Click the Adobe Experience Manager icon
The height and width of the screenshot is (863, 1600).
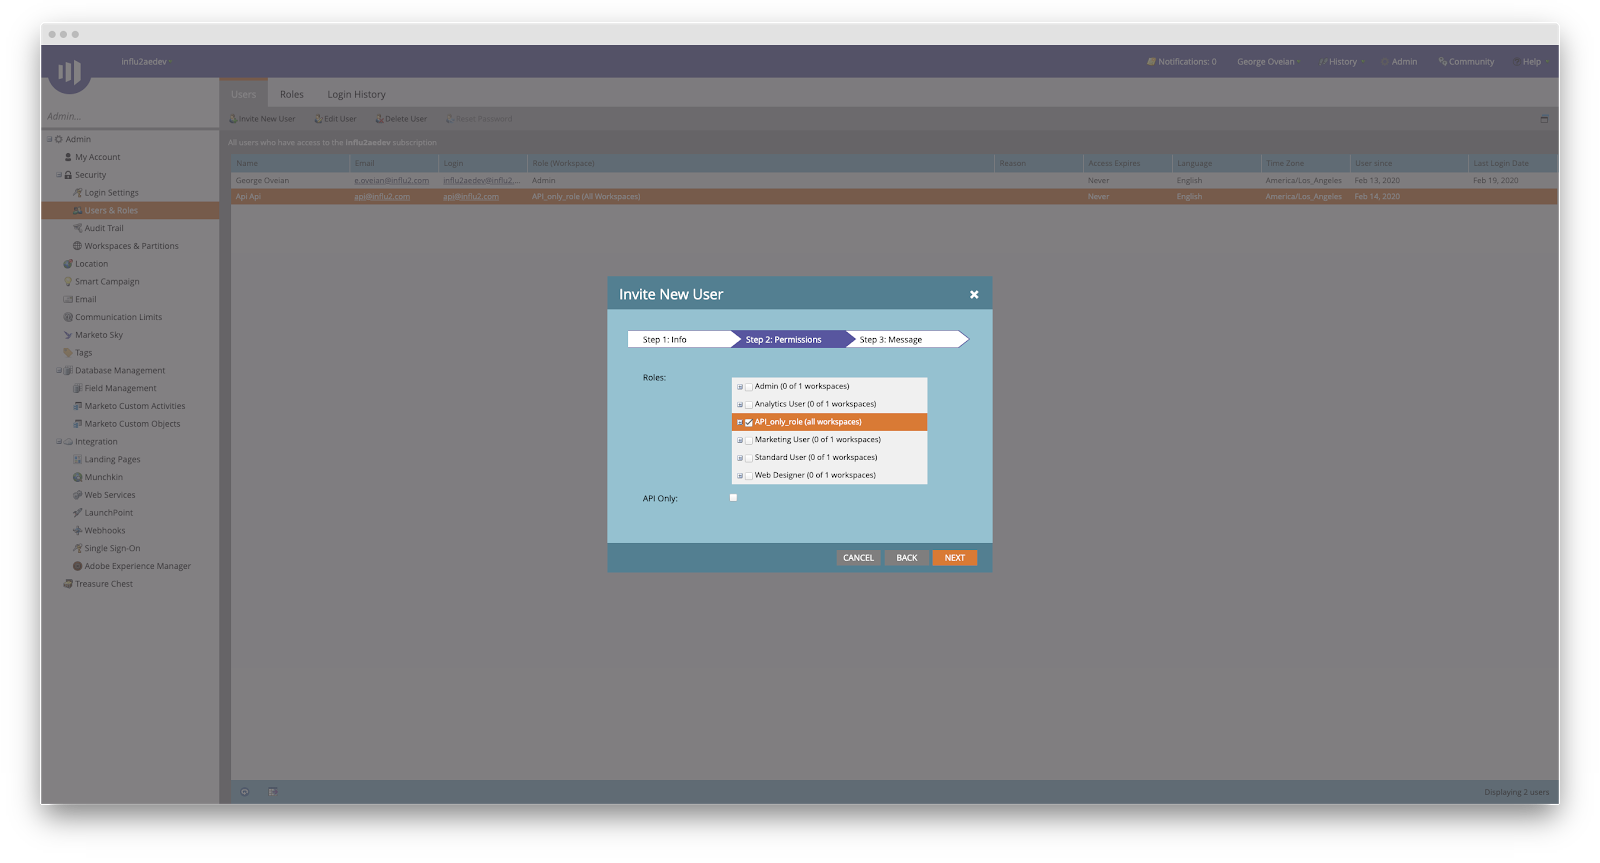click(77, 566)
